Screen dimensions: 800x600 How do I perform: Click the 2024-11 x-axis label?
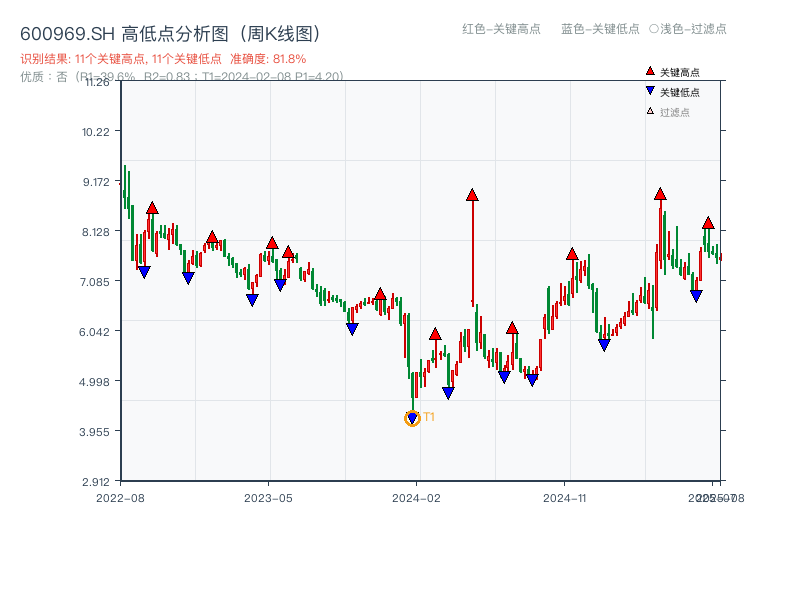coord(564,498)
